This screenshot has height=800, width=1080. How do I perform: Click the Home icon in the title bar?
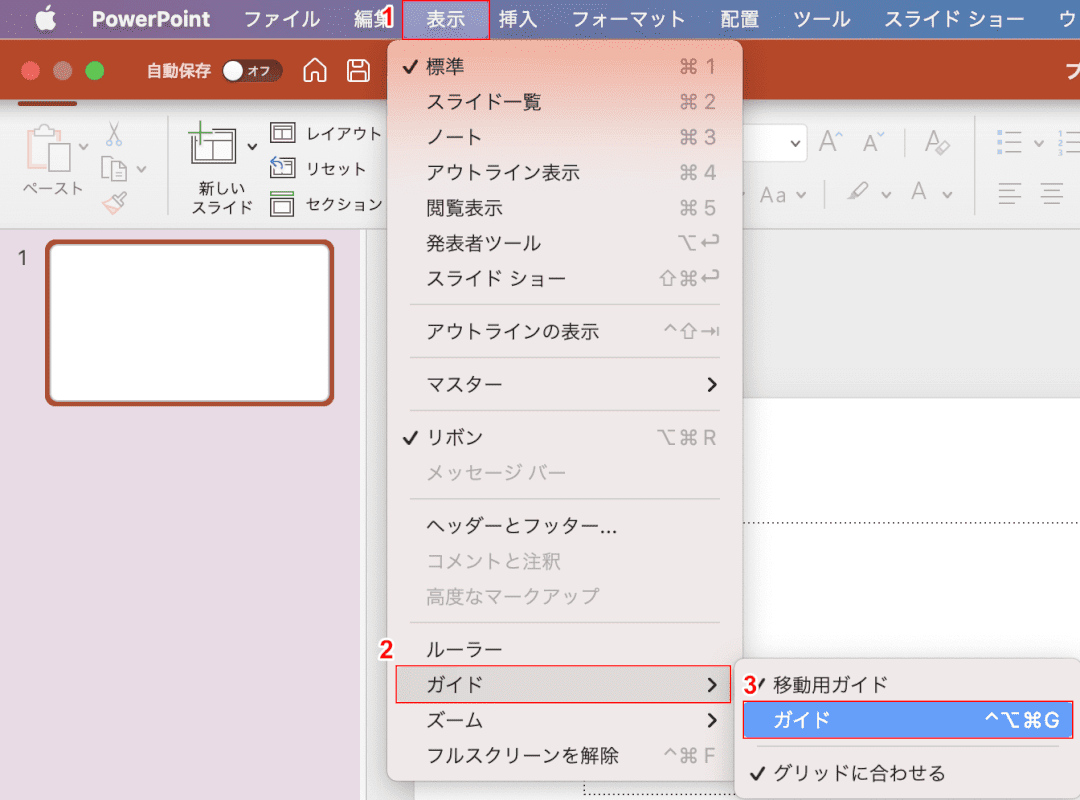pos(315,70)
